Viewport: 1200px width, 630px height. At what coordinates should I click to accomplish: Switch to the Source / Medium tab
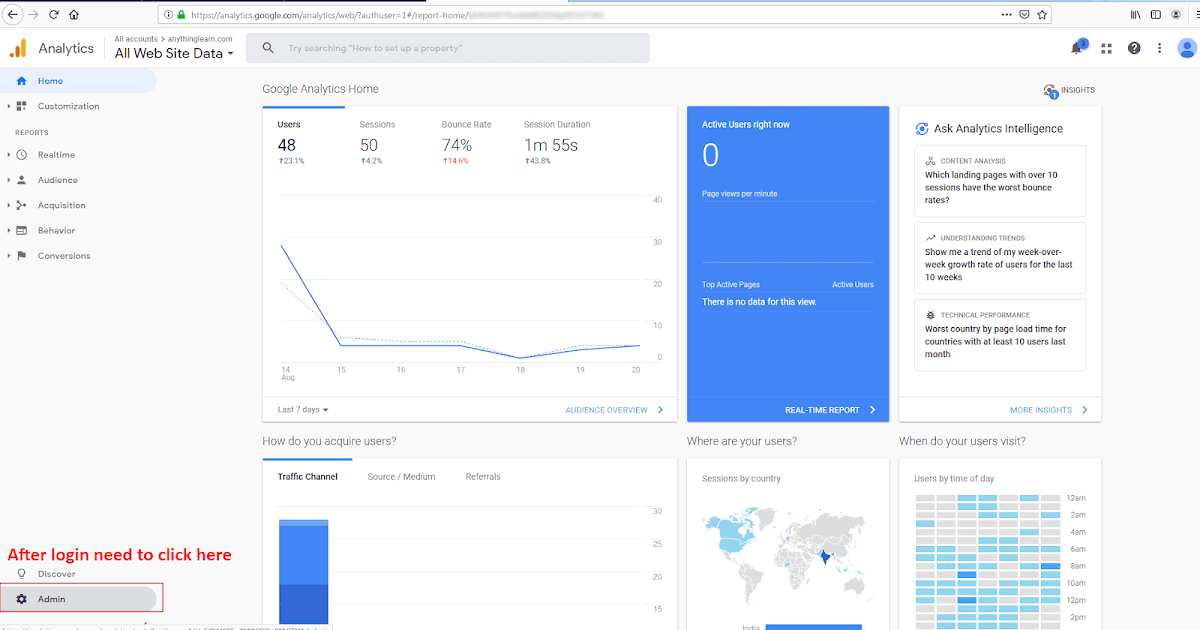(x=401, y=476)
